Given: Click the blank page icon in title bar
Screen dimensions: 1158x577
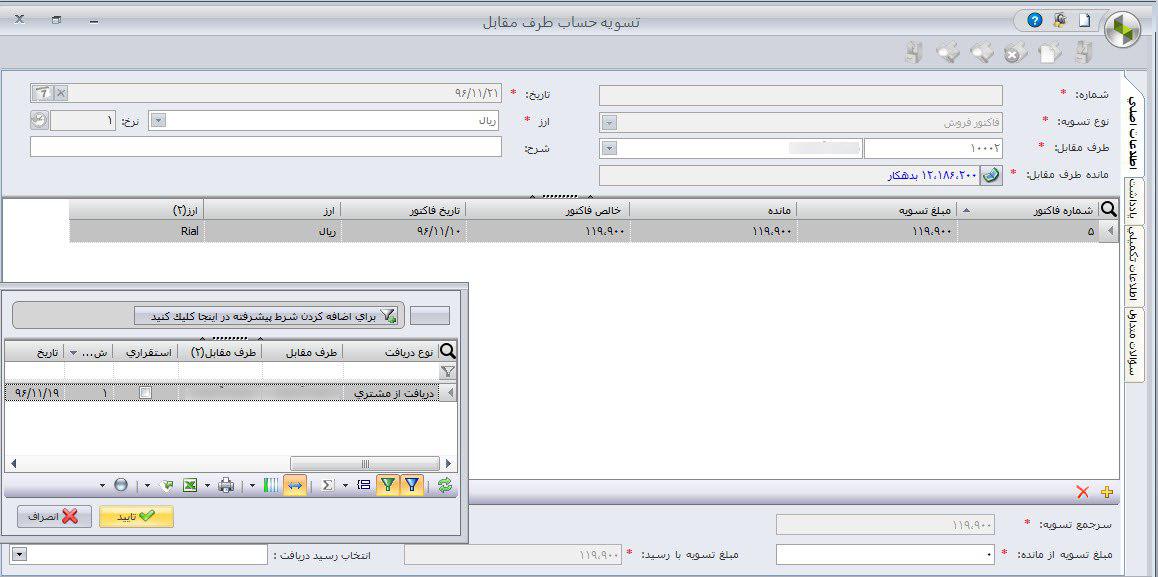Looking at the screenshot, I should coord(1084,21).
